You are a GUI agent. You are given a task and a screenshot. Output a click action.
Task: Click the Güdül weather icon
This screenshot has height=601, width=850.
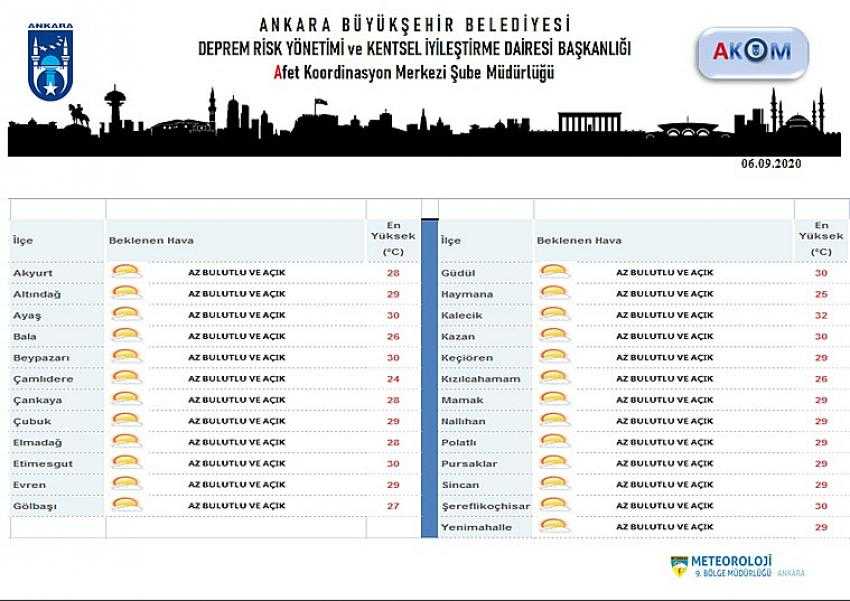(x=554, y=272)
